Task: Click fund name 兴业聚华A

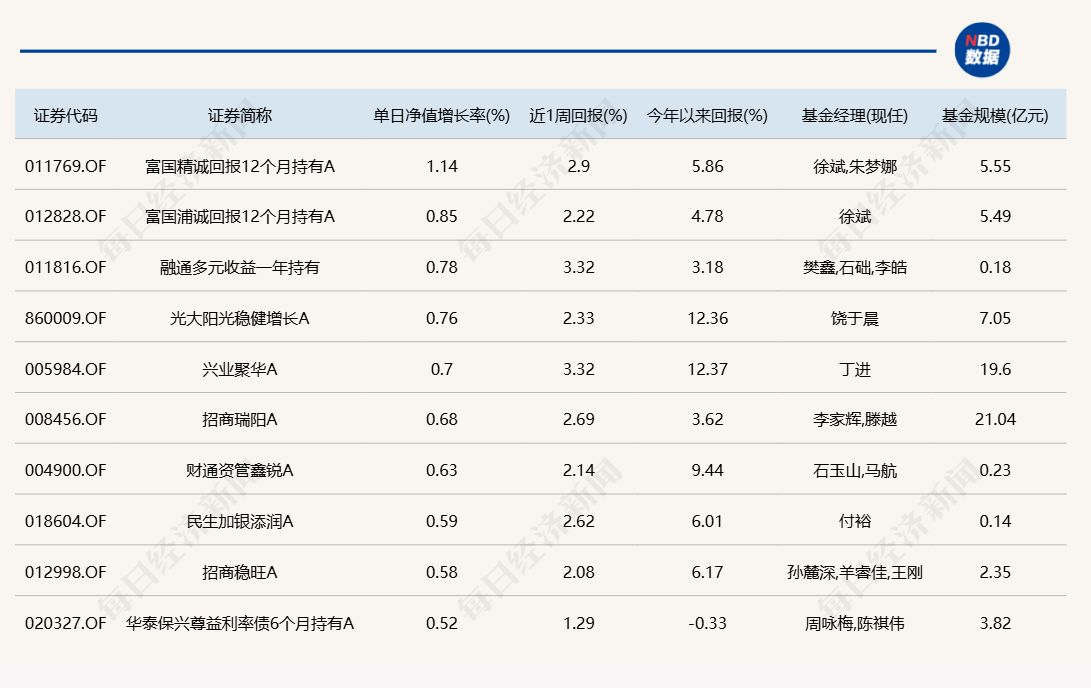Action: pos(240,370)
